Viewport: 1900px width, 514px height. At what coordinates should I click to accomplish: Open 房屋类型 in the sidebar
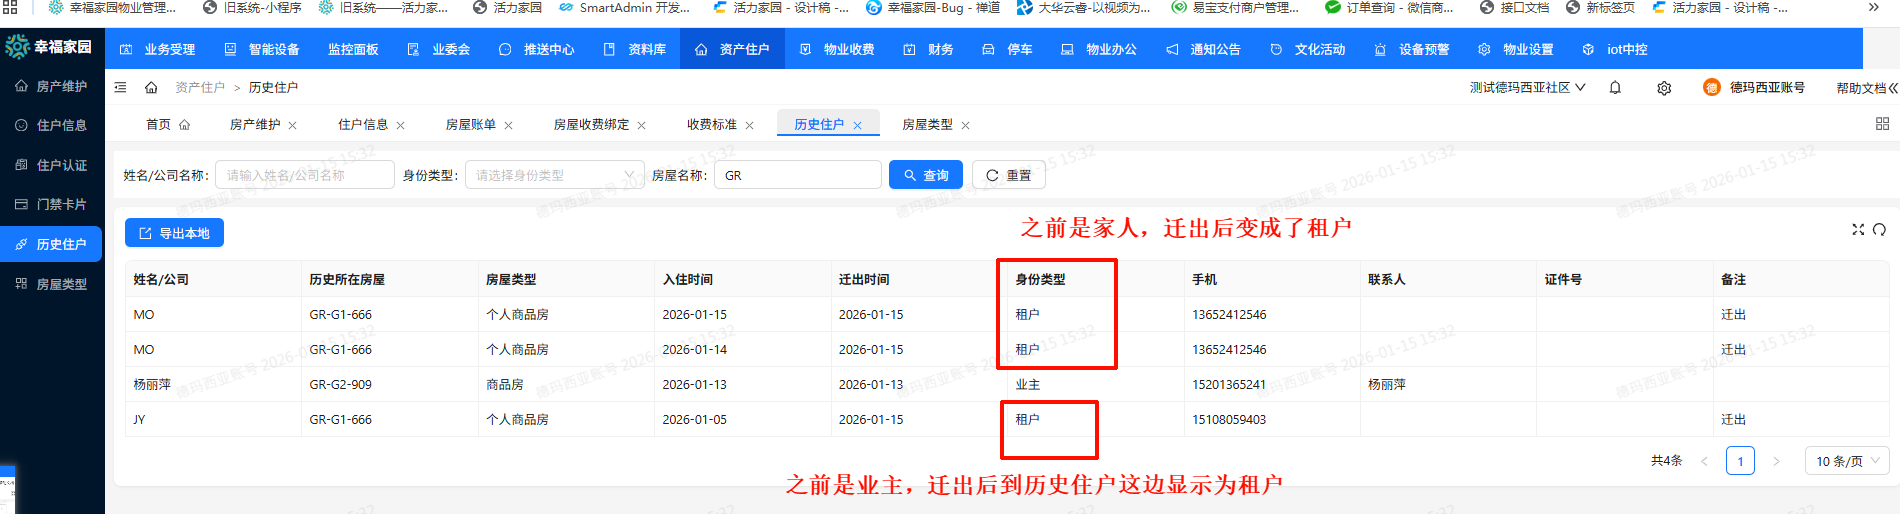(x=52, y=285)
